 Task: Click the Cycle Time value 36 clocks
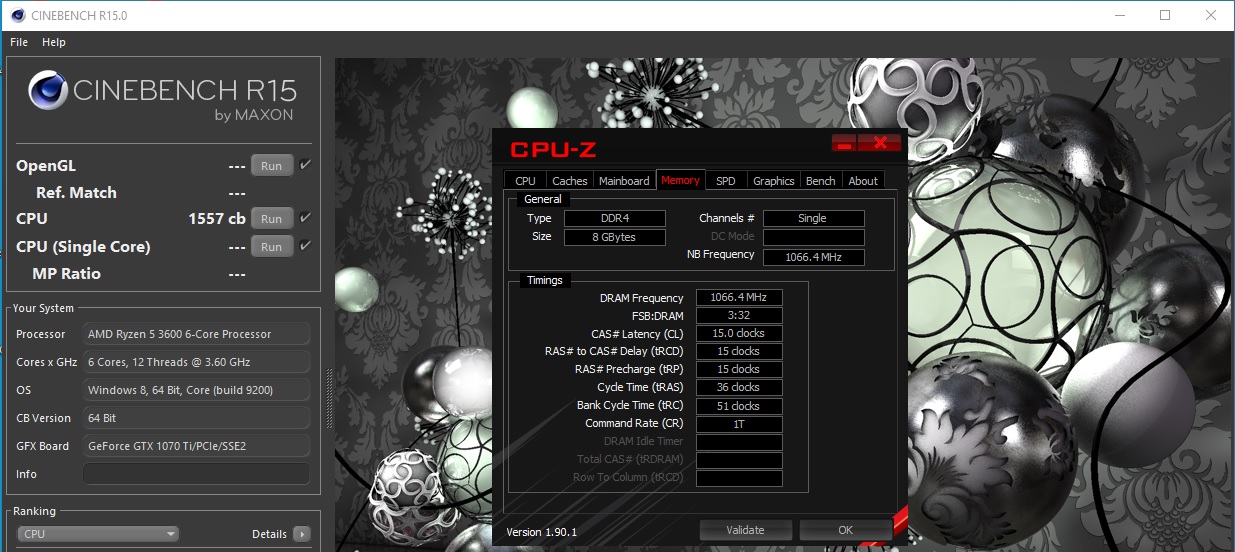(x=739, y=387)
